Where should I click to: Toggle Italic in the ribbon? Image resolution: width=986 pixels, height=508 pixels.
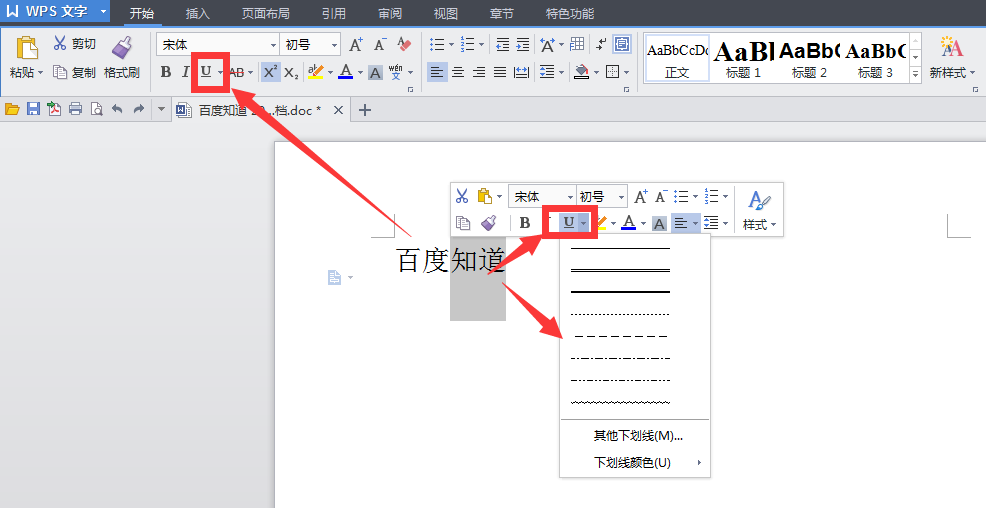point(185,72)
